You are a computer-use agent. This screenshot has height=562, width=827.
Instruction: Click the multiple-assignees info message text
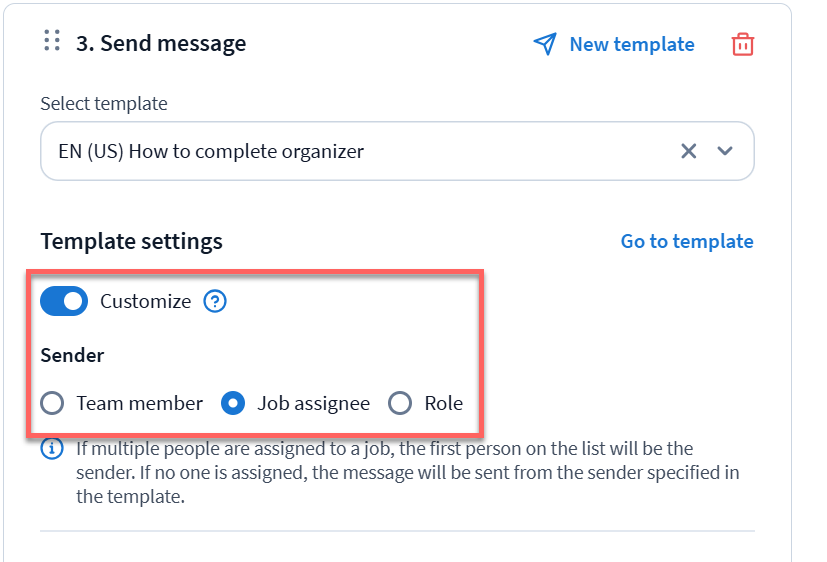400,472
